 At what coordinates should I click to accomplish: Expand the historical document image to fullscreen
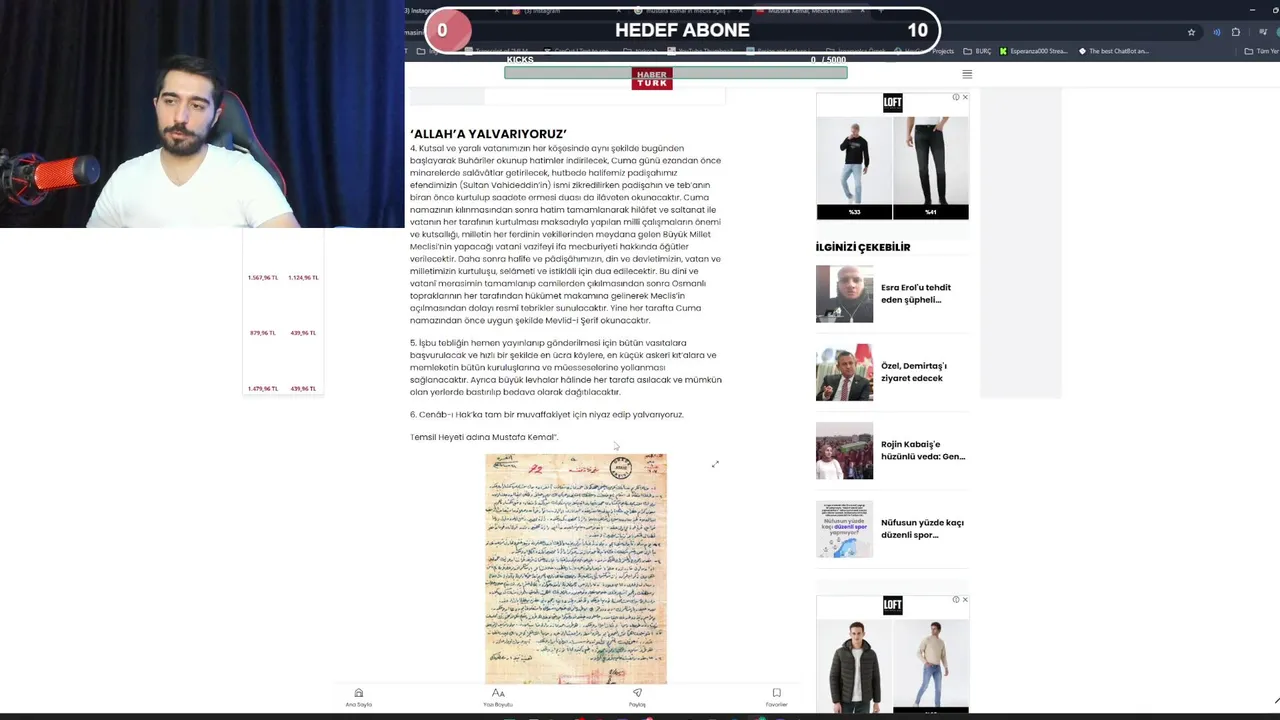coord(715,464)
